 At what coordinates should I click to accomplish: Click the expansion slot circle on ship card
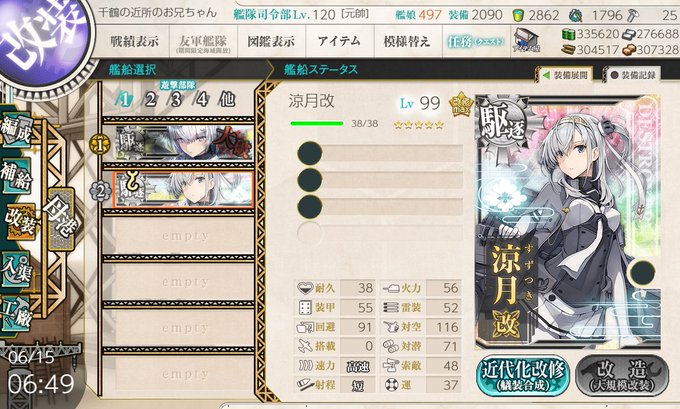click(x=642, y=272)
